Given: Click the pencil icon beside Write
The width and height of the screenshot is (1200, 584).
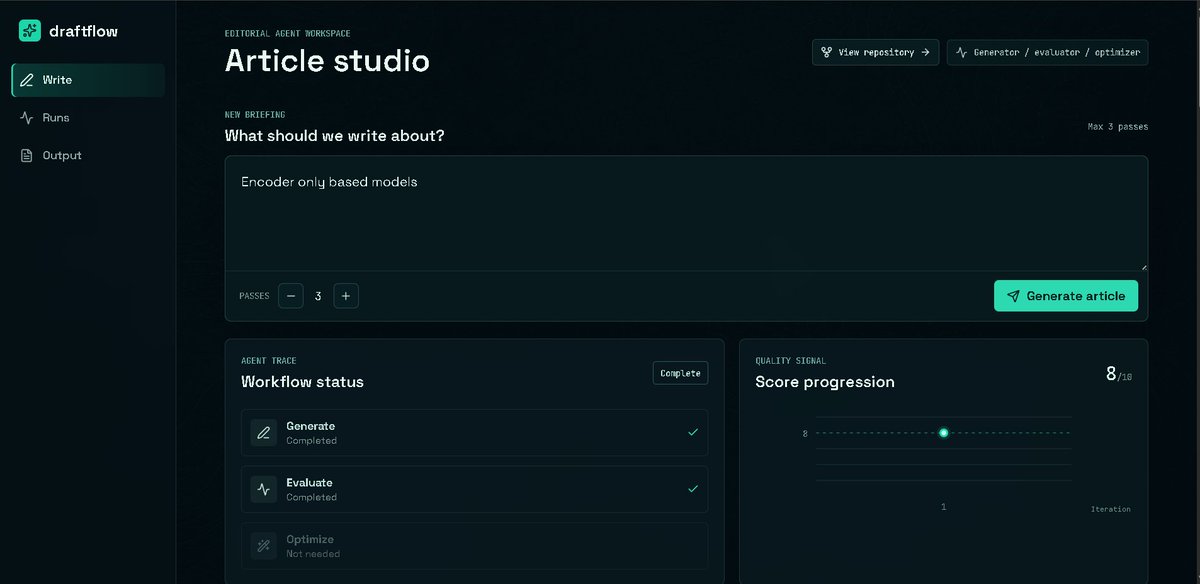Looking at the screenshot, I should 27,80.
